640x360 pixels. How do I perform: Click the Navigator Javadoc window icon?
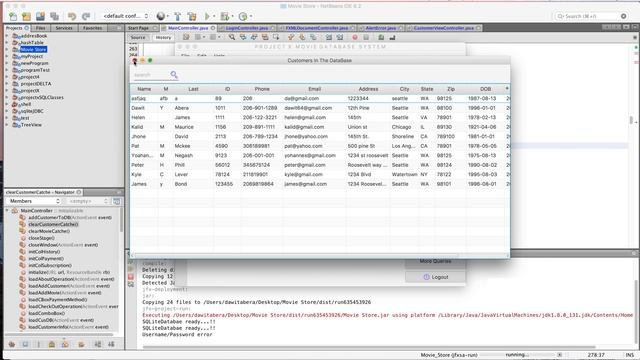(116, 201)
